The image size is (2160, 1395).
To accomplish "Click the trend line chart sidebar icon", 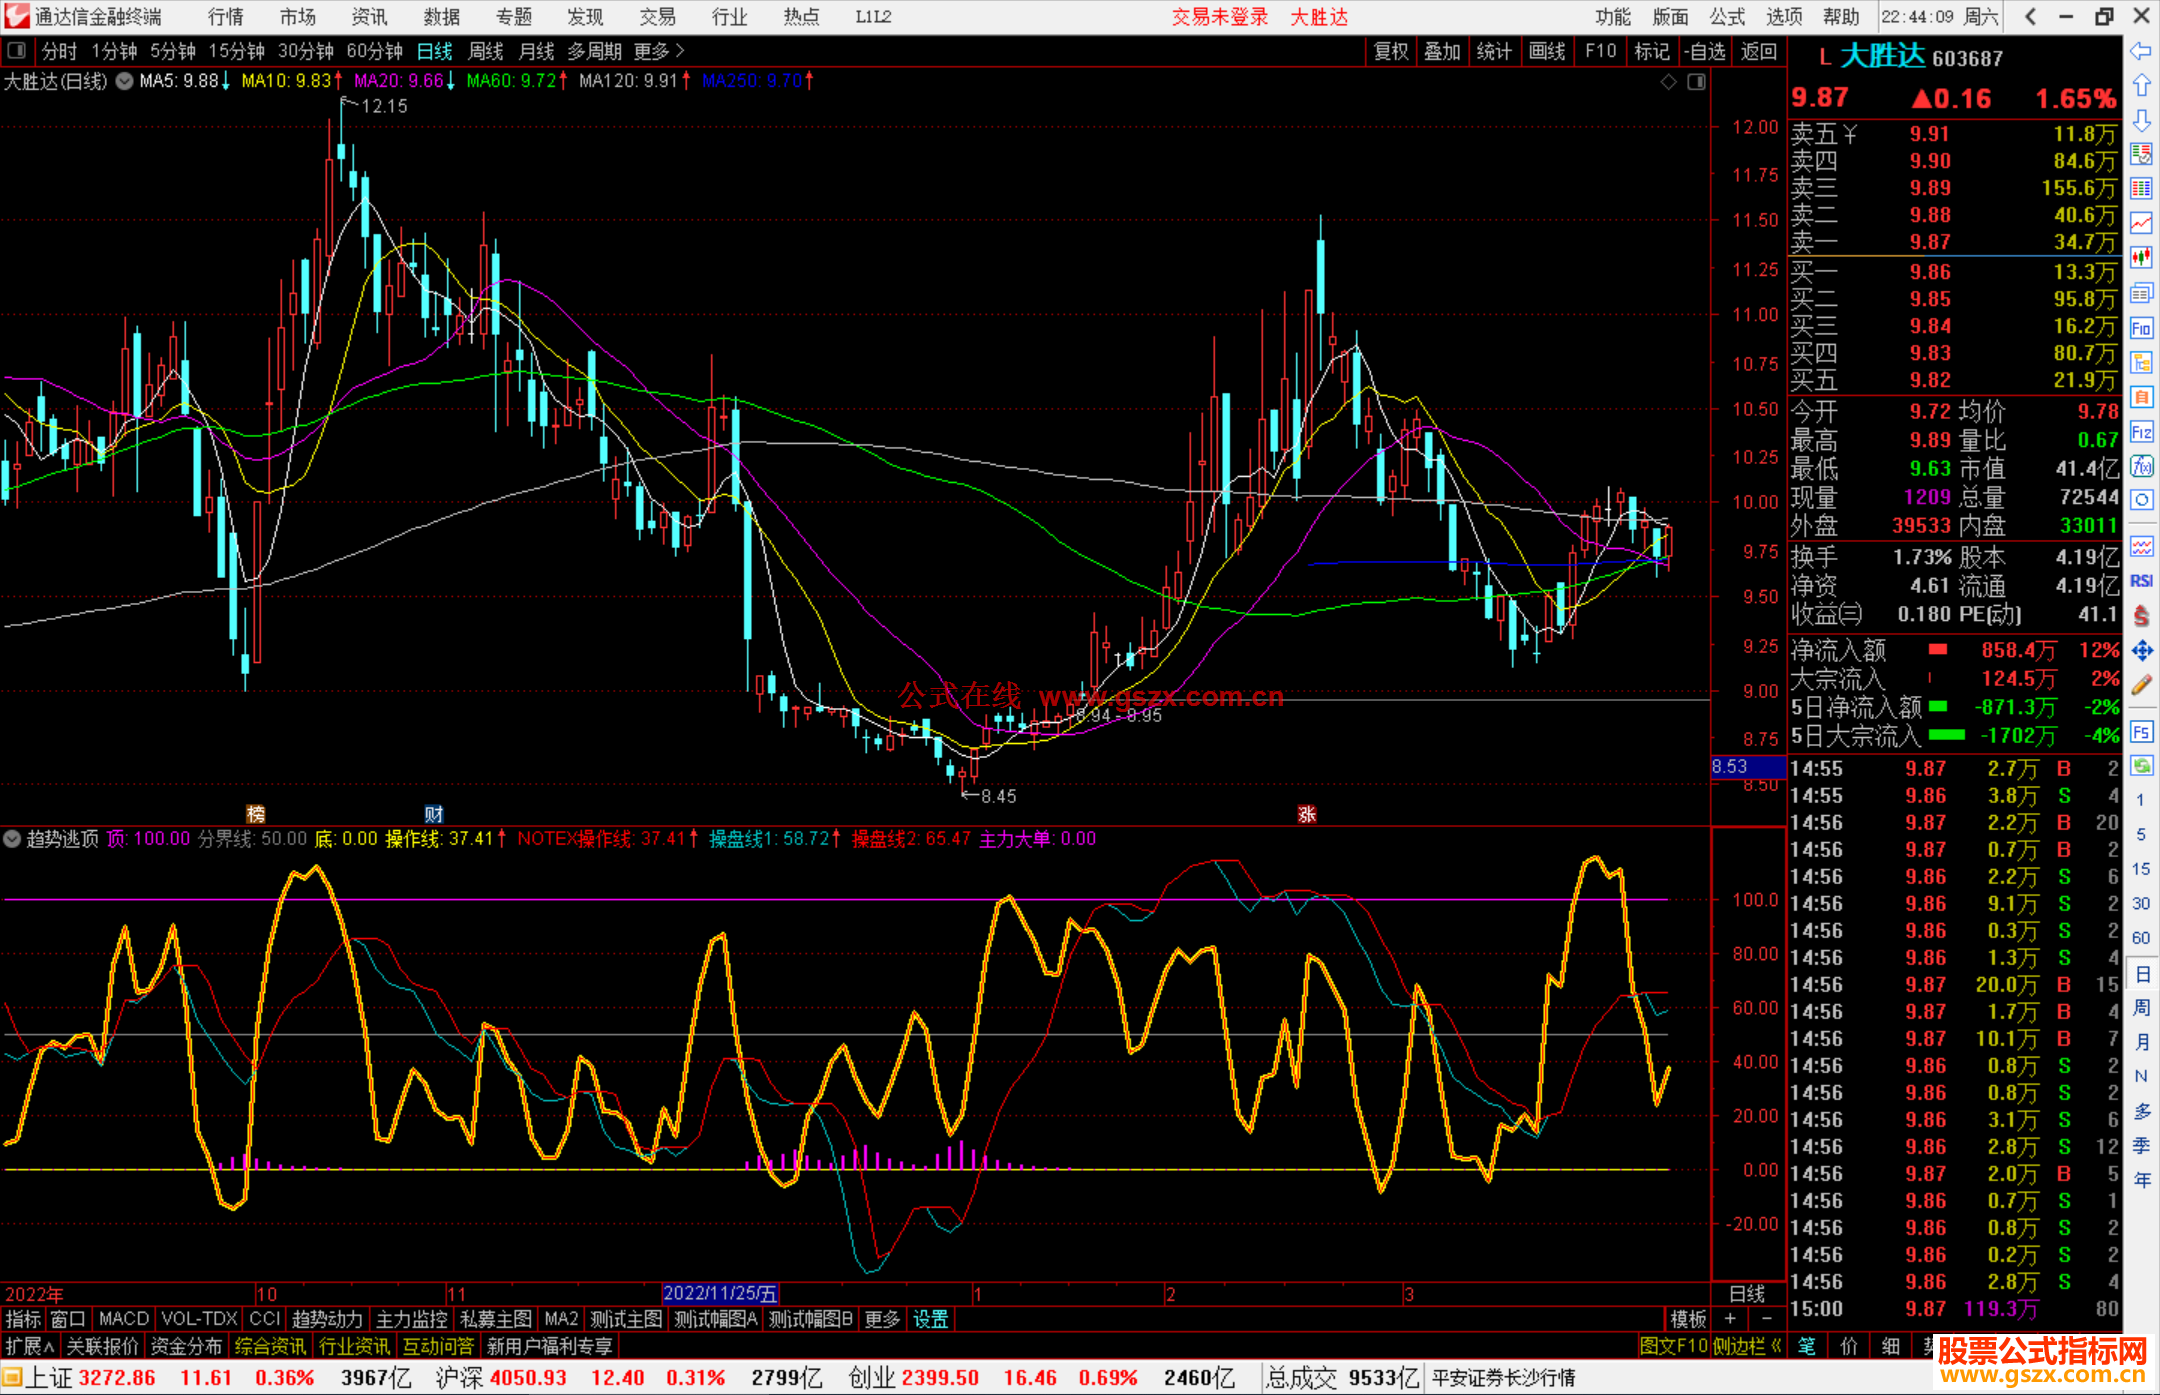I will point(2141,223).
